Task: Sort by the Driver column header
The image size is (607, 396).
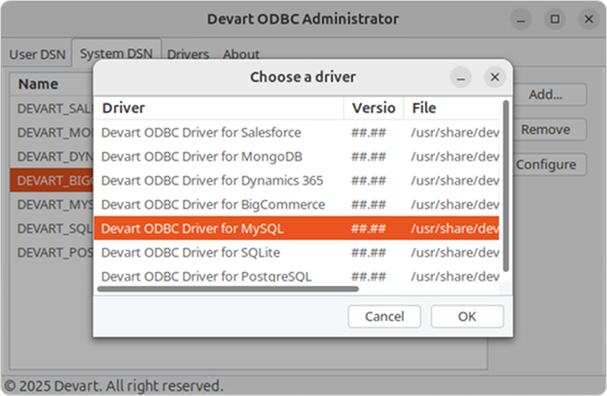Action: [x=219, y=108]
